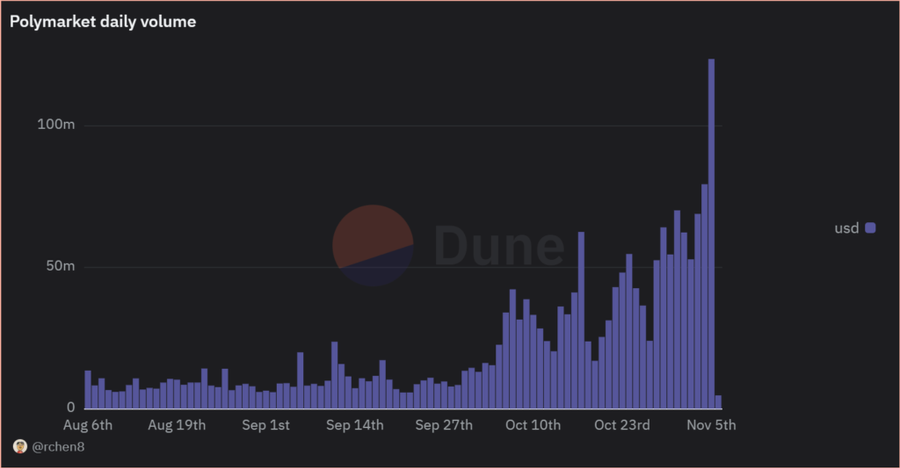Click the last small bar after Nov 5th
The image size is (900, 468).
coord(718,402)
